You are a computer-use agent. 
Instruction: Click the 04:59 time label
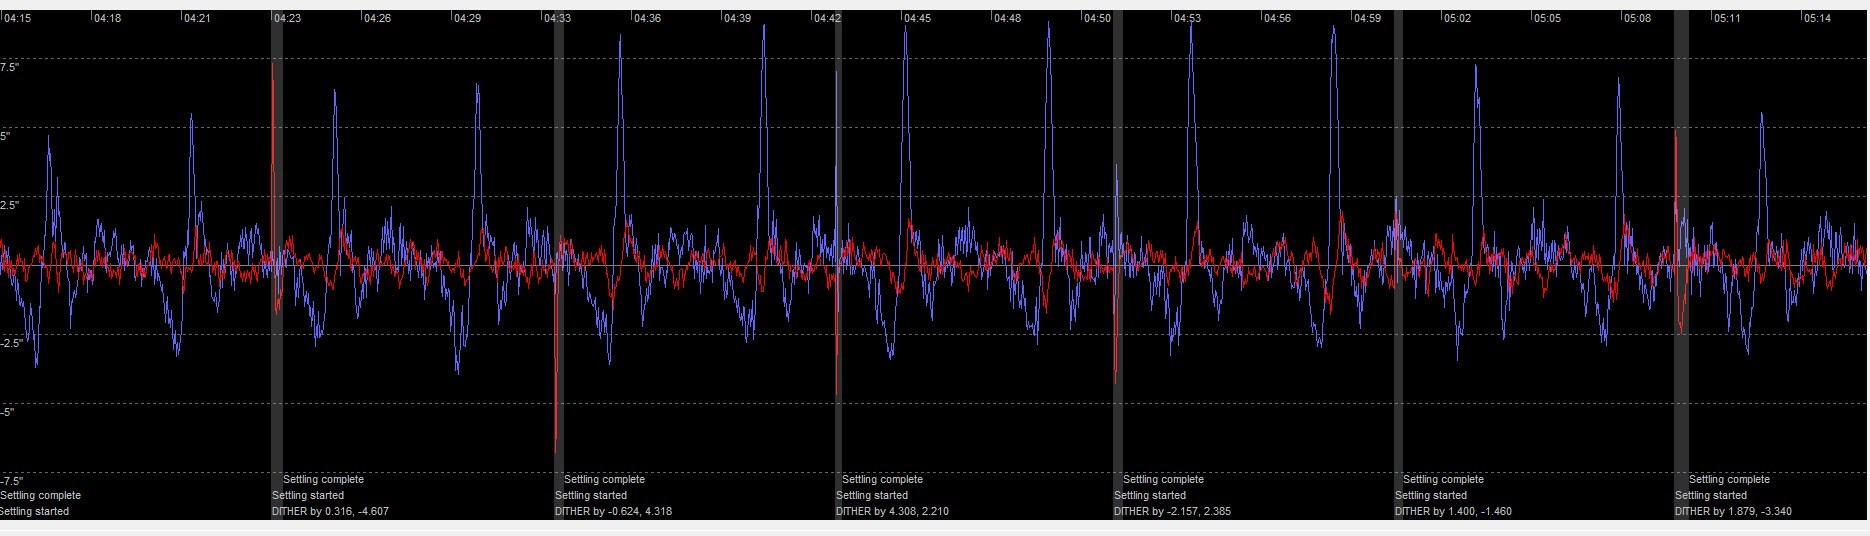click(1367, 18)
